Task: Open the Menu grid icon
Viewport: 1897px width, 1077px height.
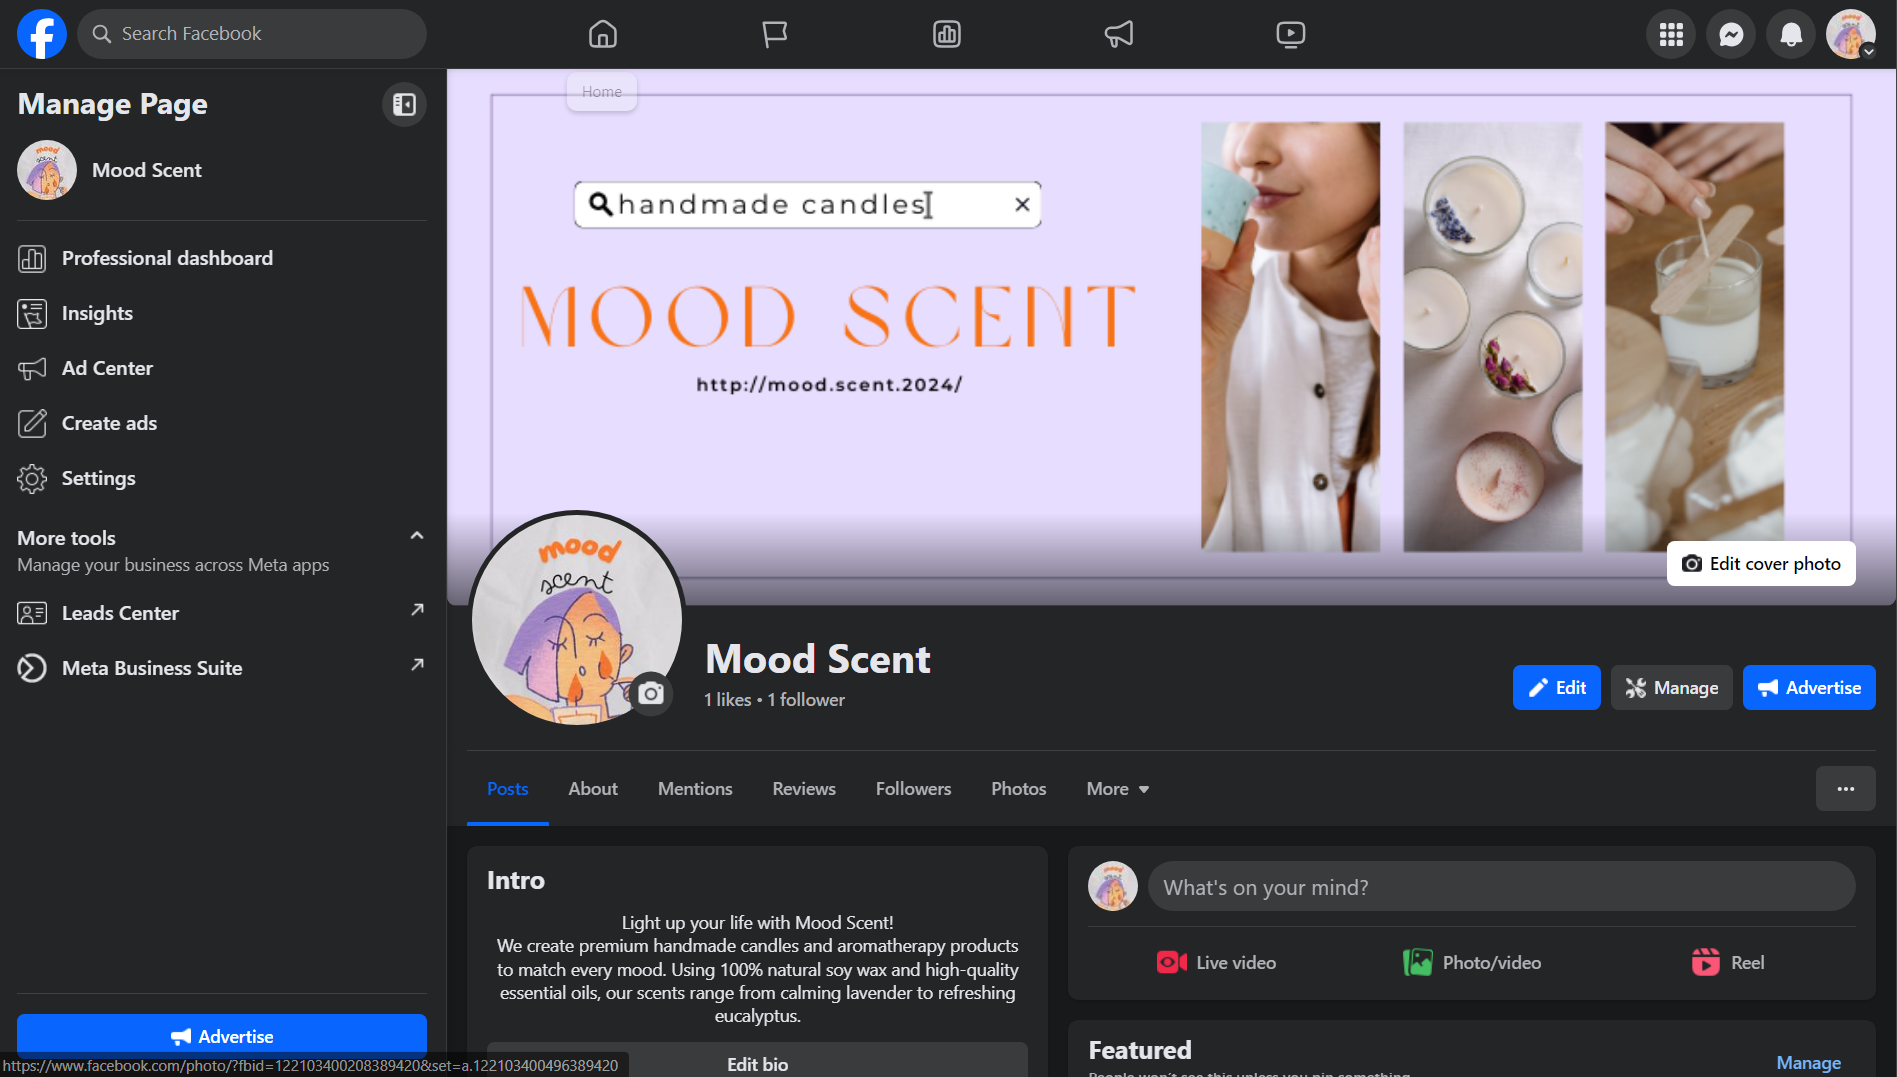Action: click(x=1671, y=34)
